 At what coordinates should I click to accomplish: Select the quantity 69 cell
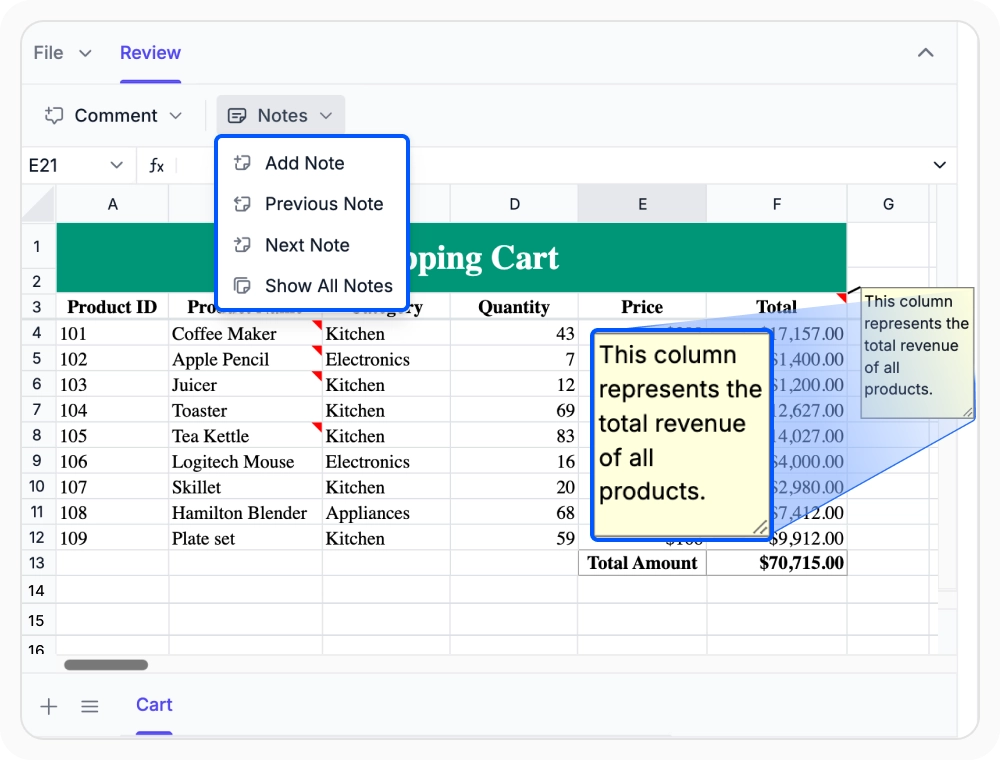pyautogui.click(x=514, y=410)
